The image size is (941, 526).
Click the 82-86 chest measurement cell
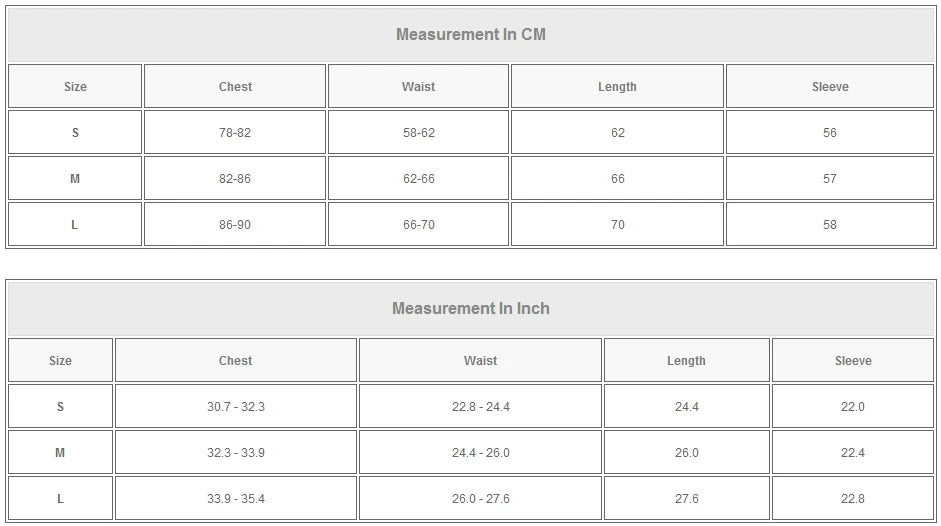235,179
